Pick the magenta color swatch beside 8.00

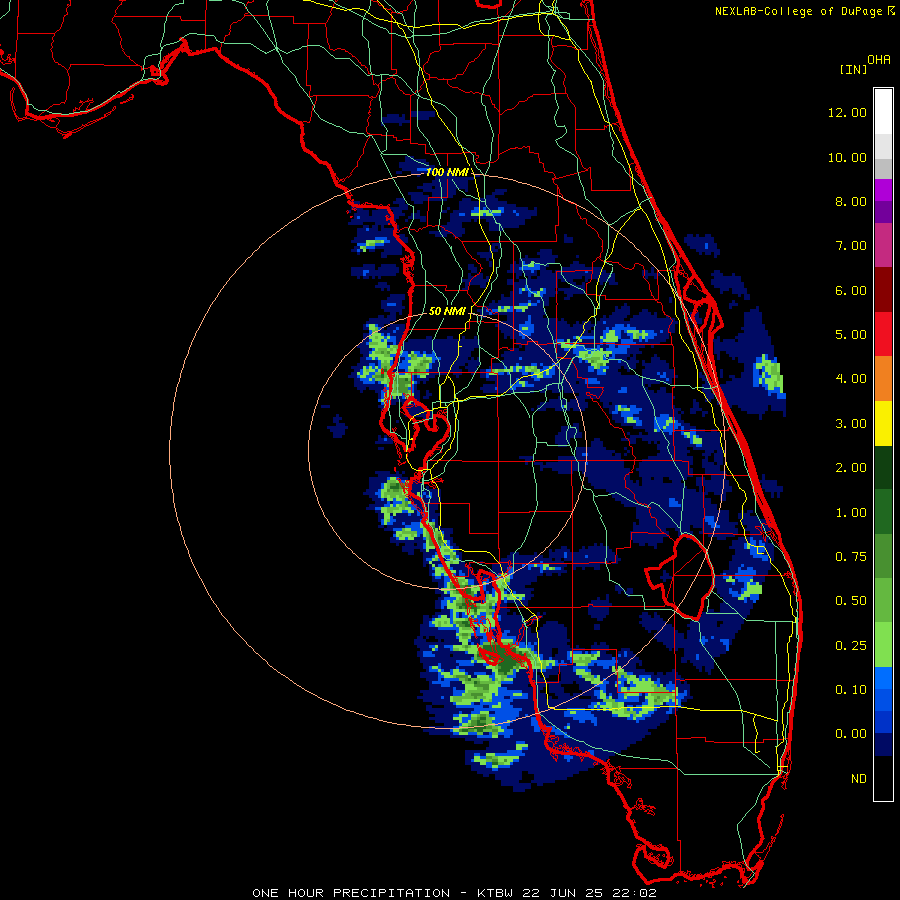point(883,190)
